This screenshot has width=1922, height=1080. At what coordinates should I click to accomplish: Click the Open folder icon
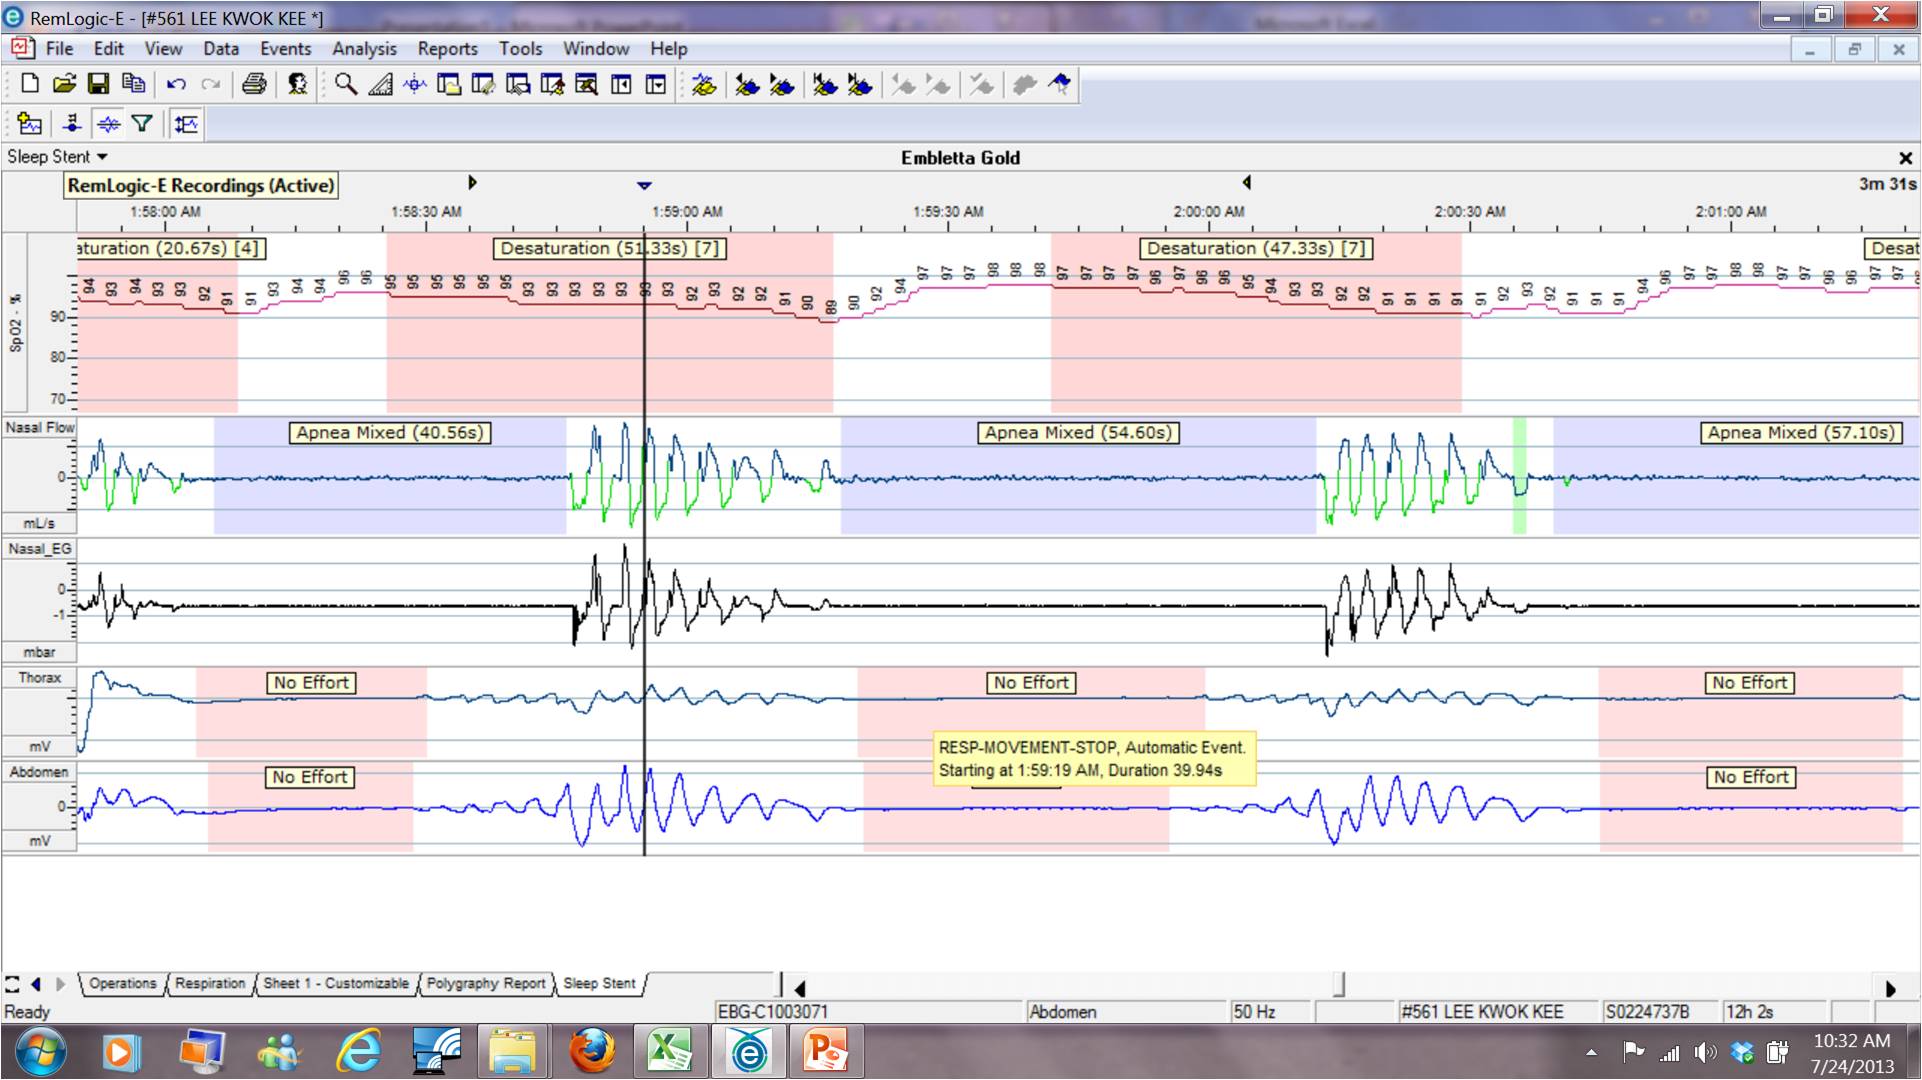pos(64,85)
